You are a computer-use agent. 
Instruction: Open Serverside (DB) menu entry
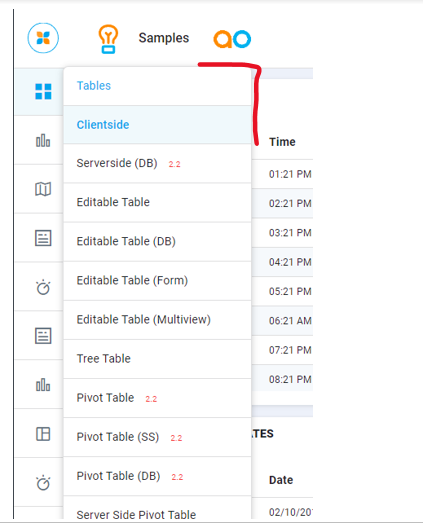coord(157,163)
